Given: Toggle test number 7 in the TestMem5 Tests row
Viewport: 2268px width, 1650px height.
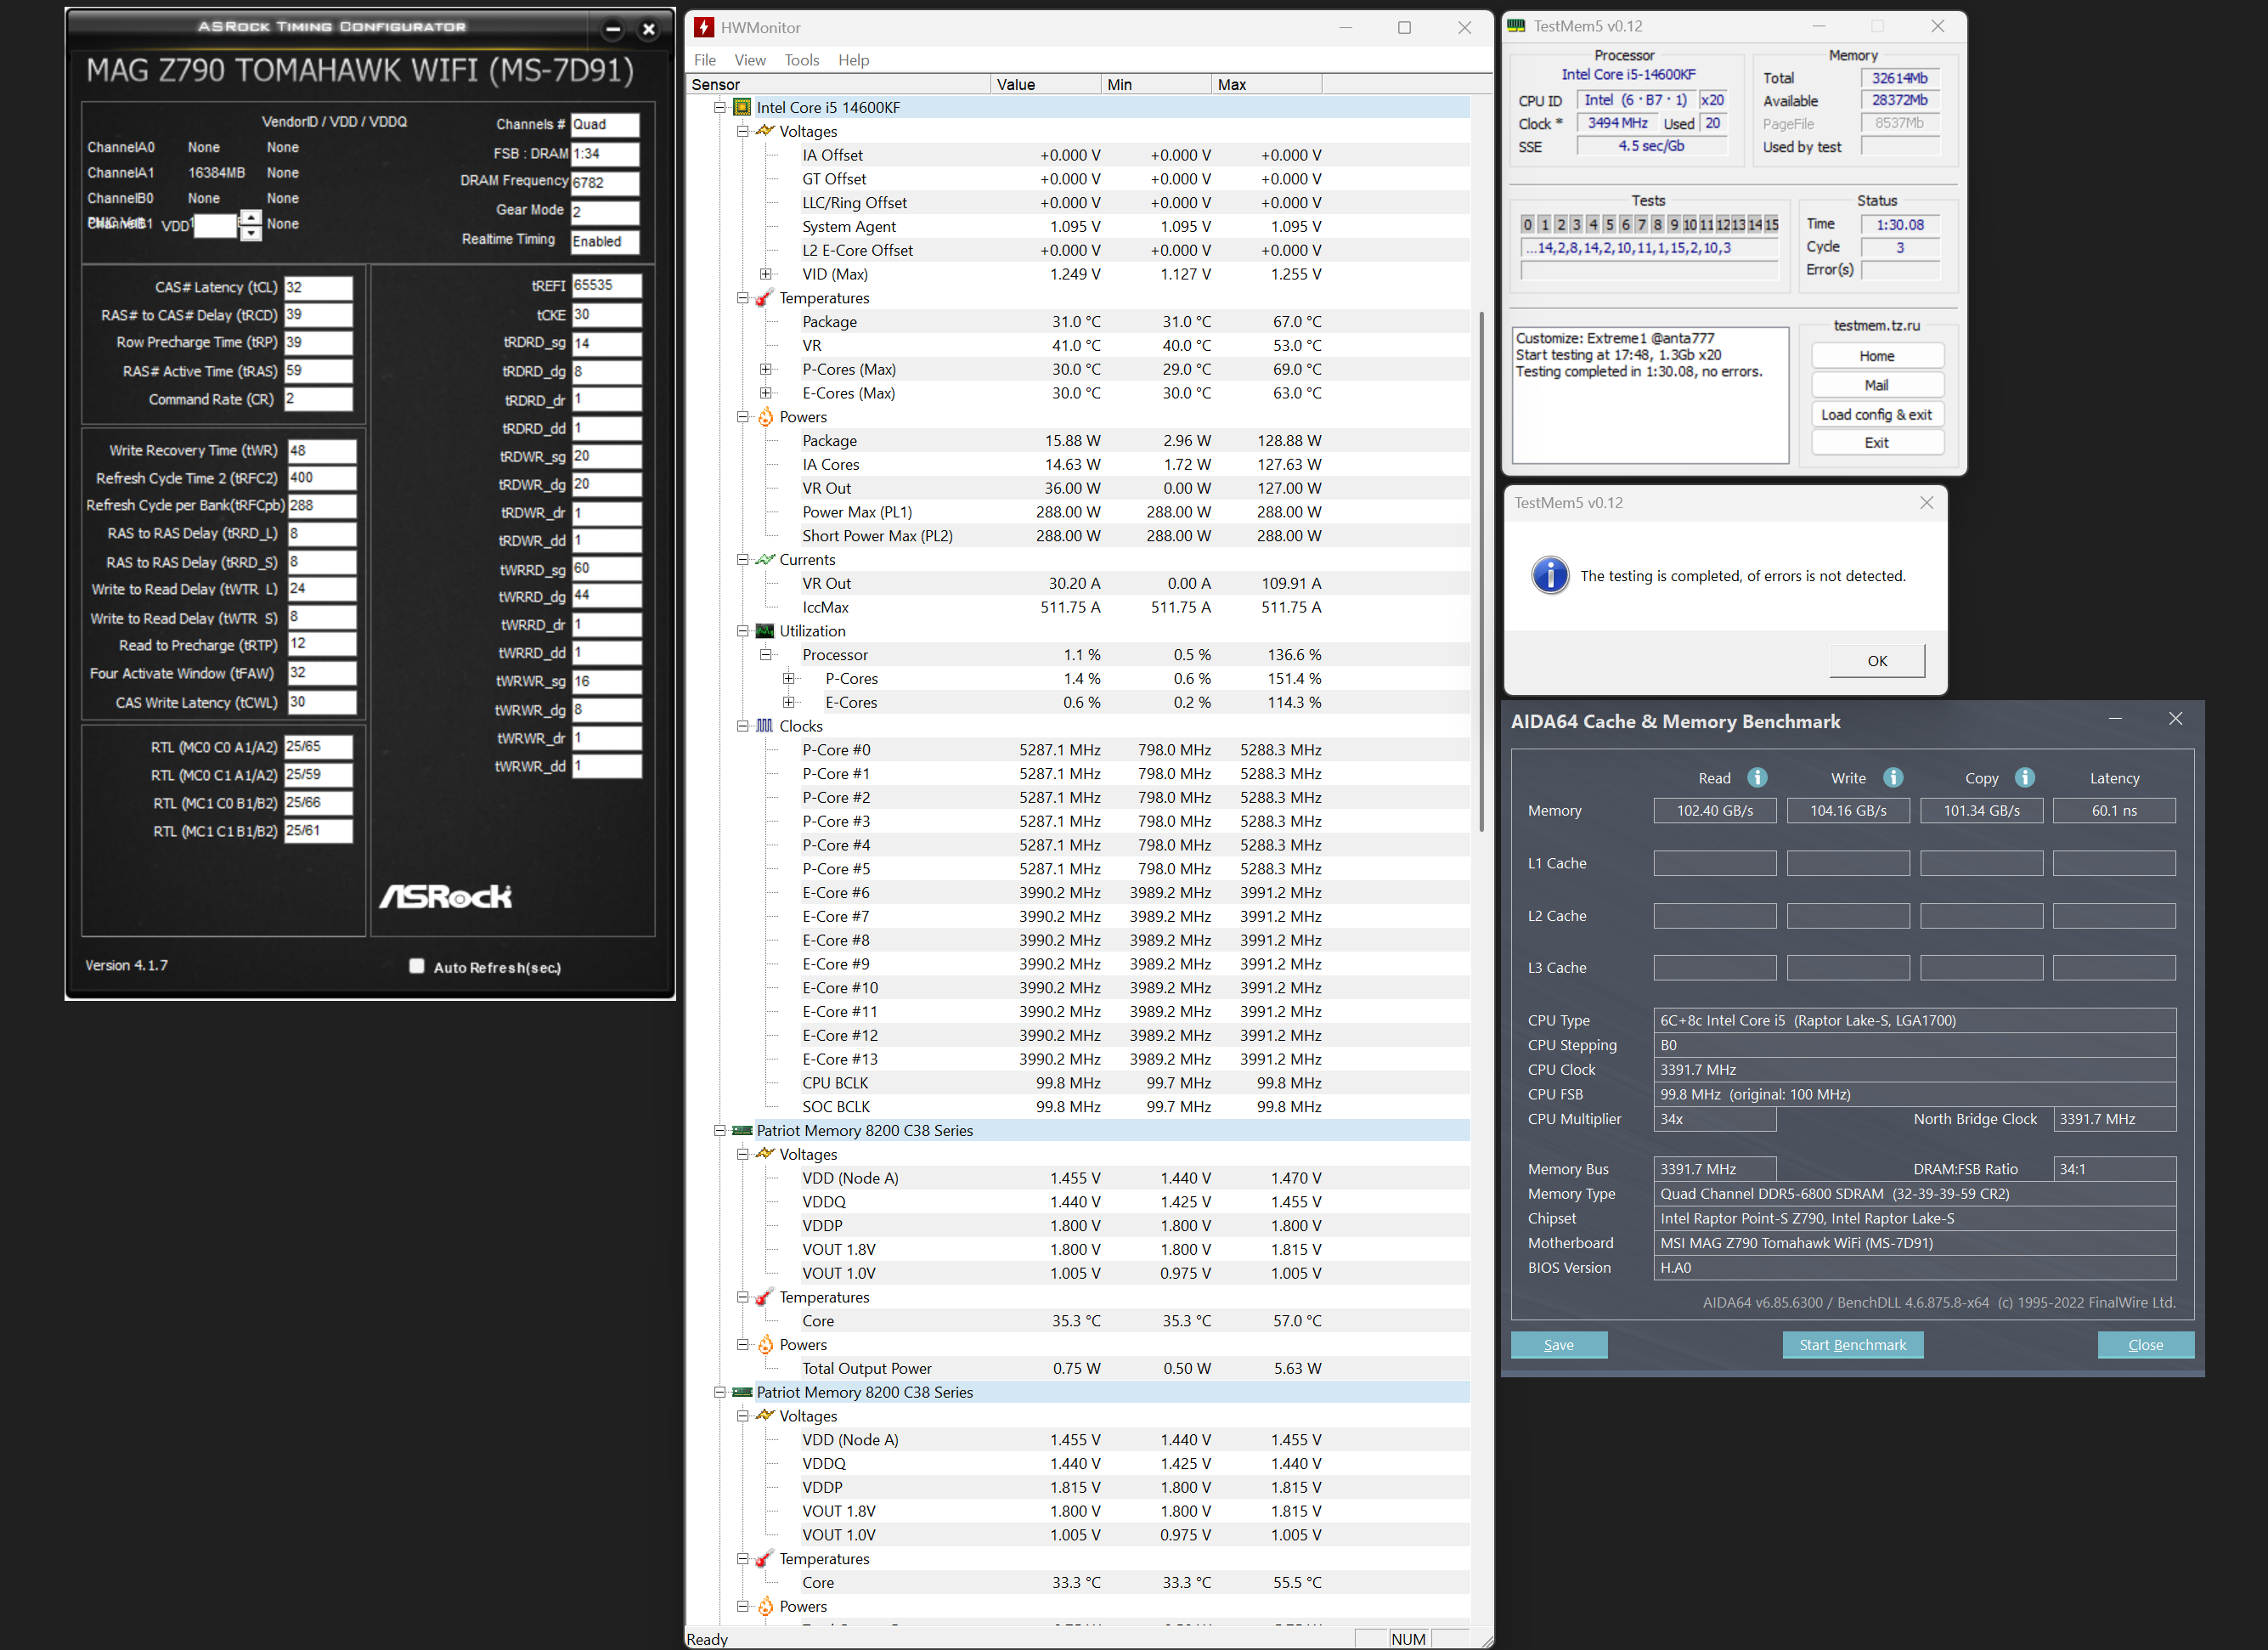Looking at the screenshot, I should [x=1641, y=224].
